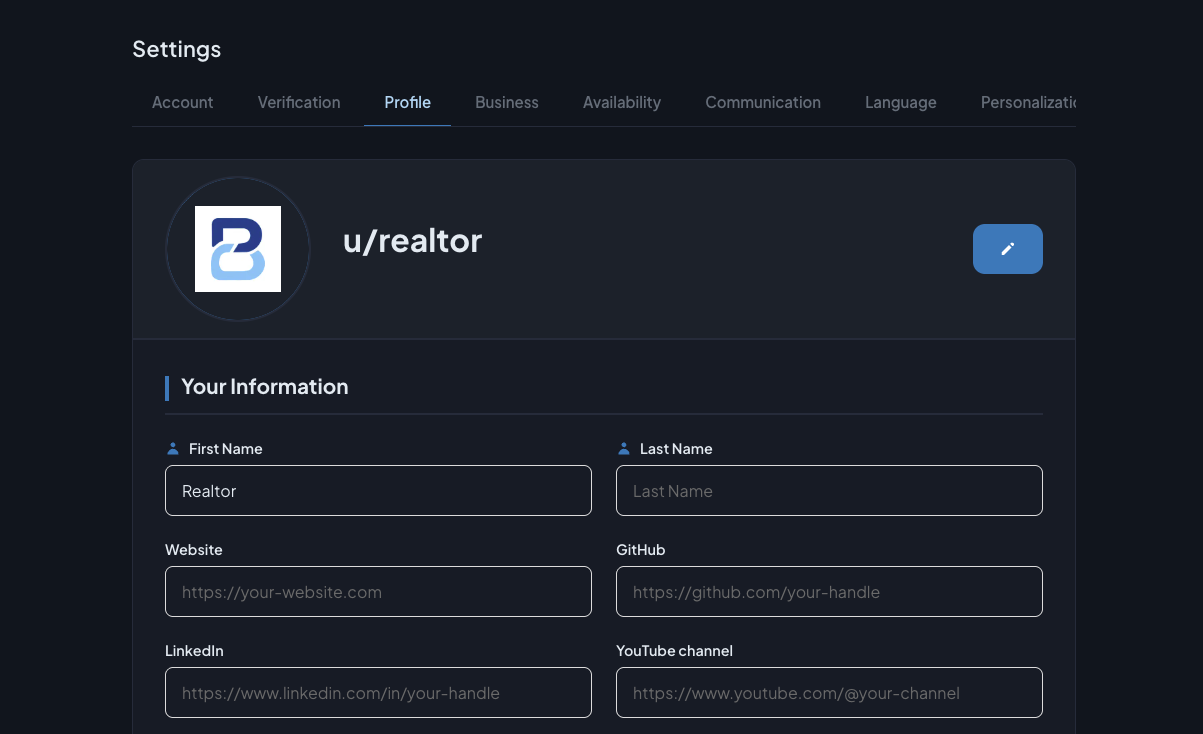Focus the First Name field containing Realtor
The image size is (1203, 734).
tap(378, 491)
